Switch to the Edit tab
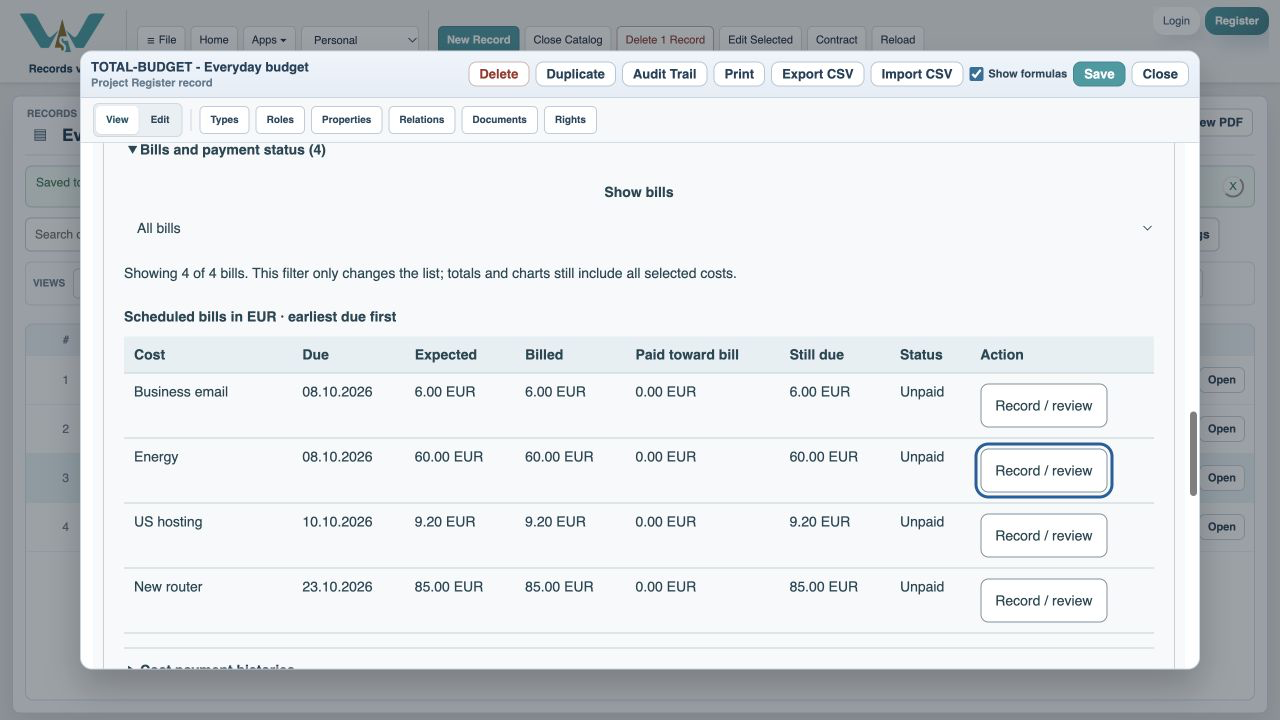This screenshot has height=720, width=1280. coord(160,120)
